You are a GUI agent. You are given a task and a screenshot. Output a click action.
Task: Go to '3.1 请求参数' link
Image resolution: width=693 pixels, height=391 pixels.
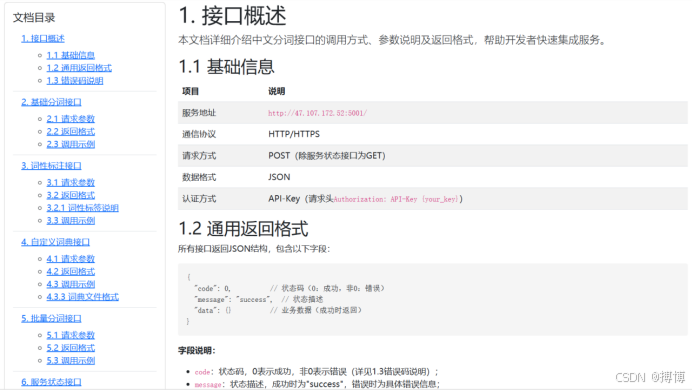(71, 182)
